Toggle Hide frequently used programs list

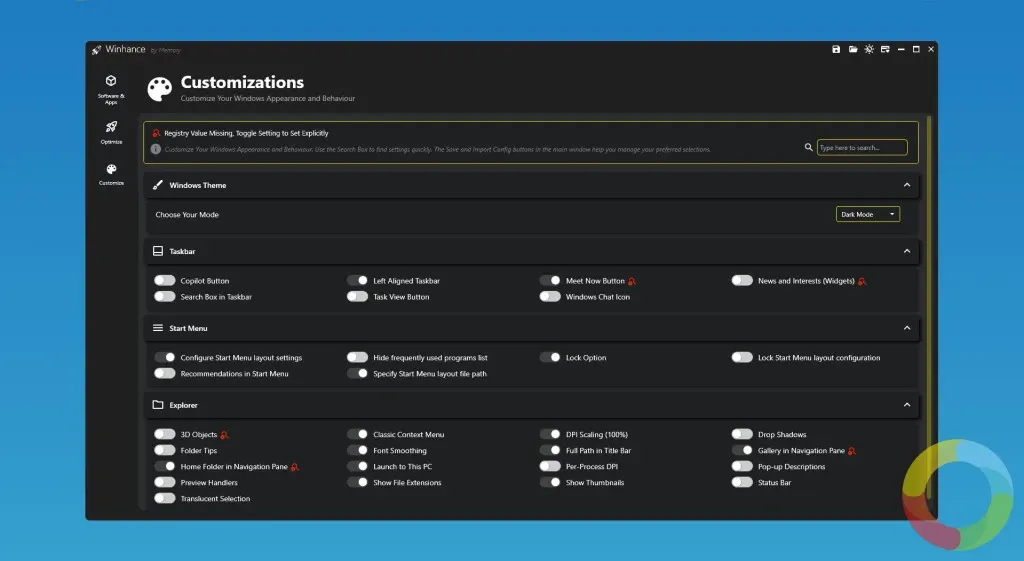(357, 357)
